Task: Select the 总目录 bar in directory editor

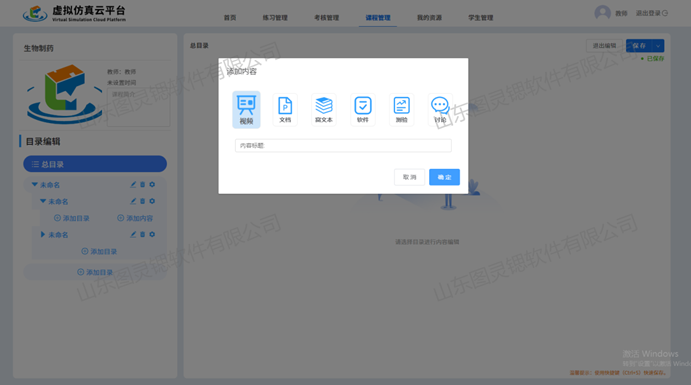Action: [95, 164]
